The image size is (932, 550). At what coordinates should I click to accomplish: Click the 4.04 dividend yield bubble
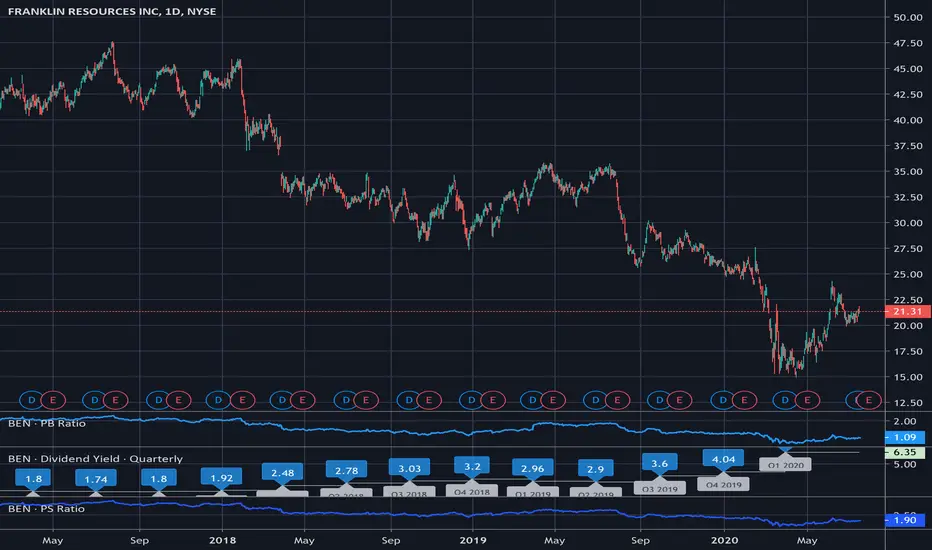[x=723, y=459]
